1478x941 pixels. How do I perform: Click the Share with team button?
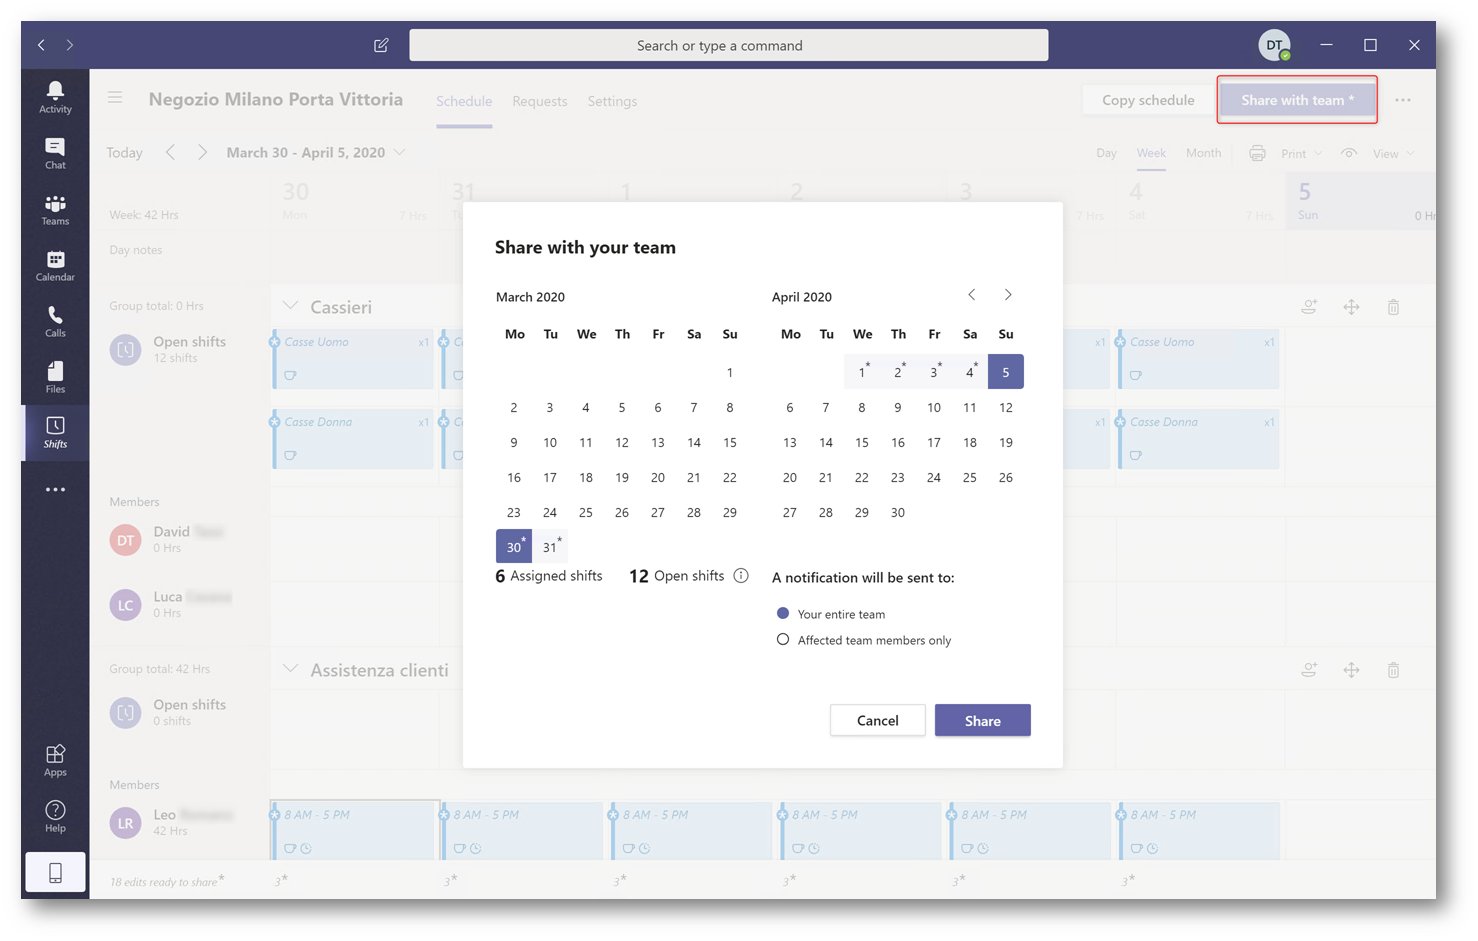pyautogui.click(x=1297, y=100)
